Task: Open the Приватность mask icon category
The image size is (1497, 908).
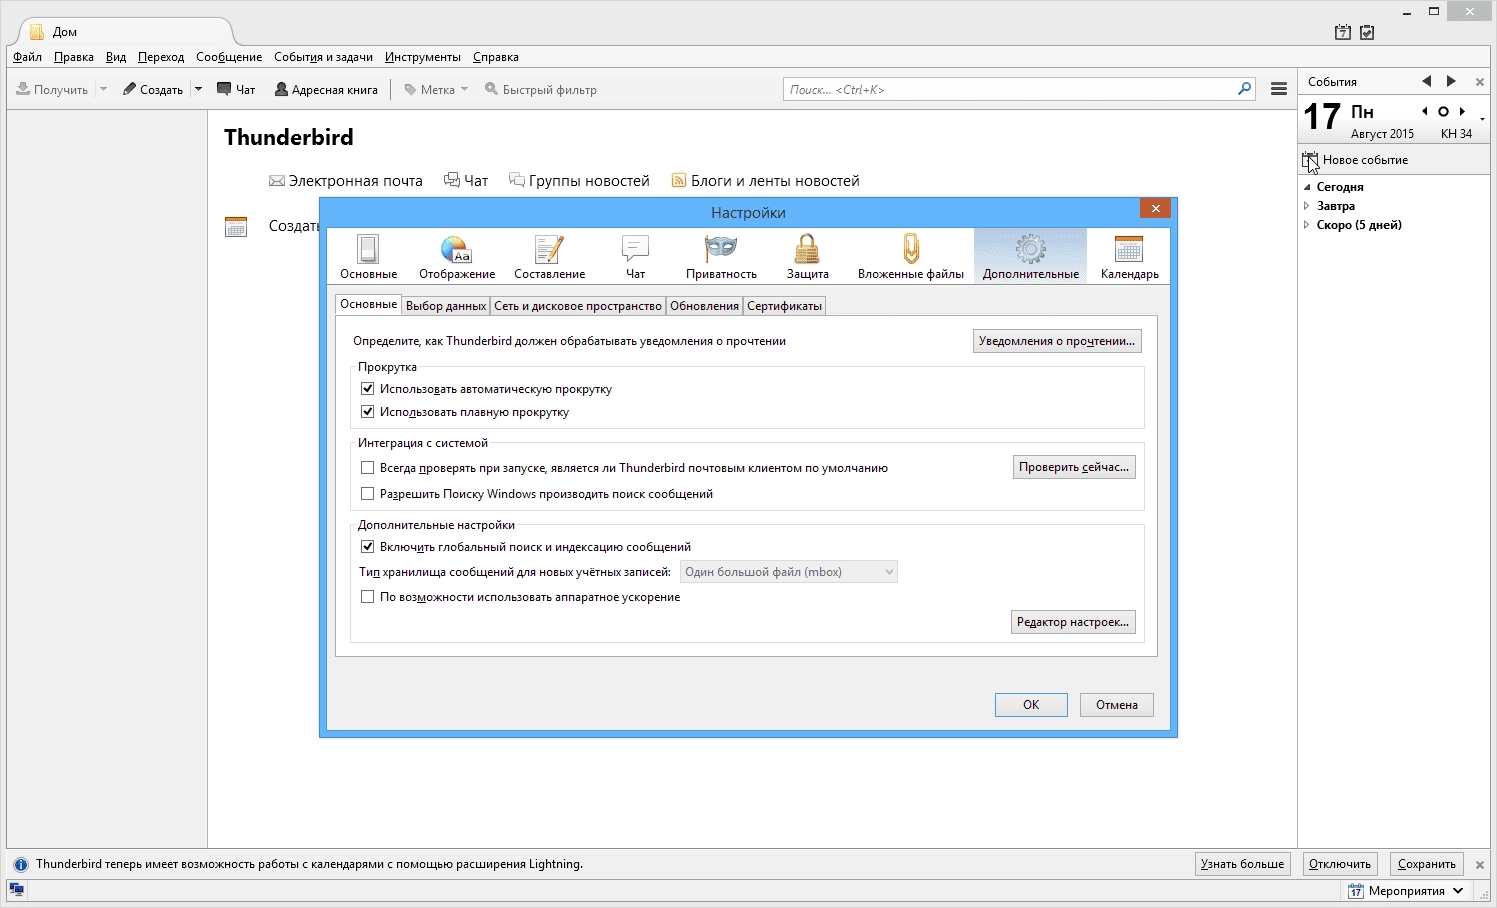Action: click(721, 256)
